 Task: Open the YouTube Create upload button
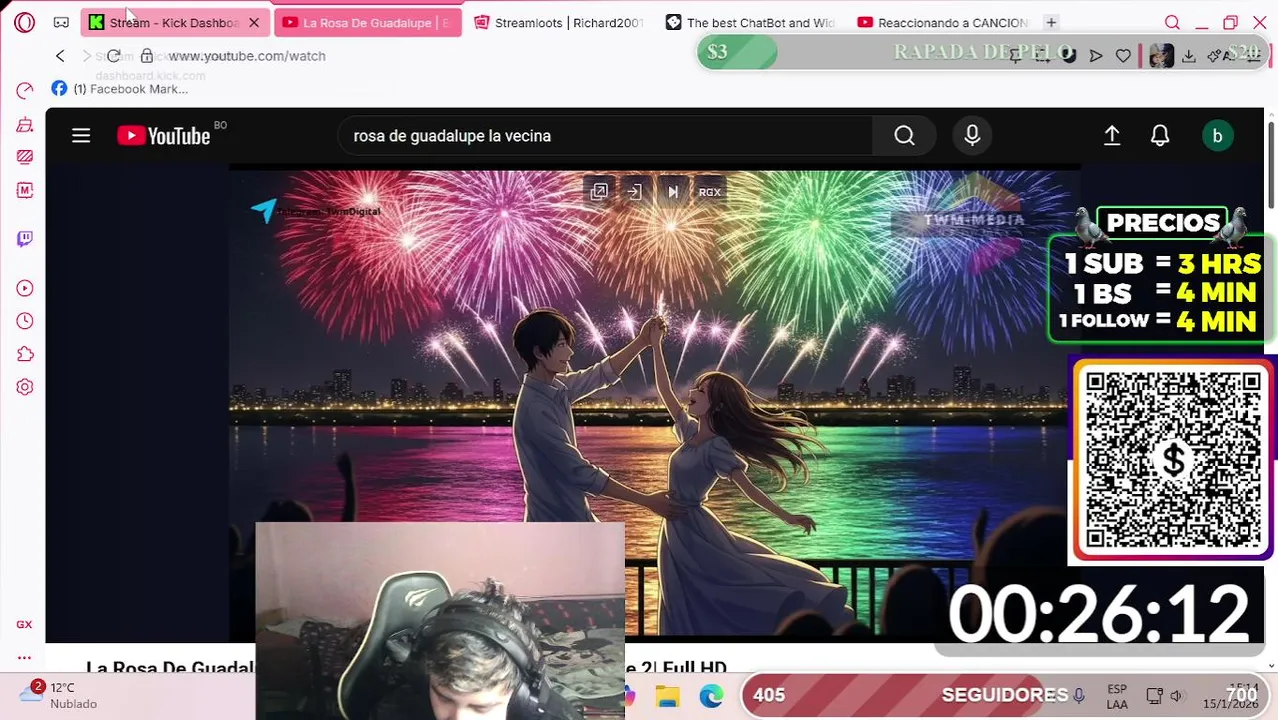click(x=1112, y=136)
